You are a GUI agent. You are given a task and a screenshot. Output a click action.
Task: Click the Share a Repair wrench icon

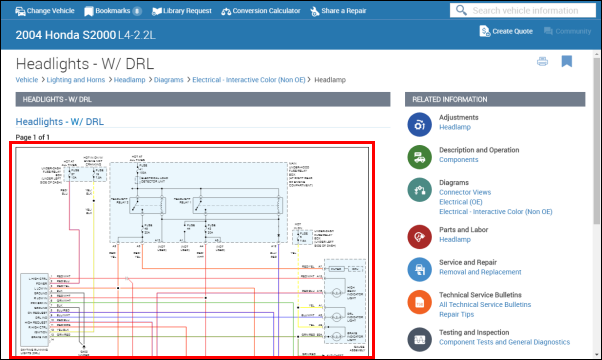coord(314,12)
